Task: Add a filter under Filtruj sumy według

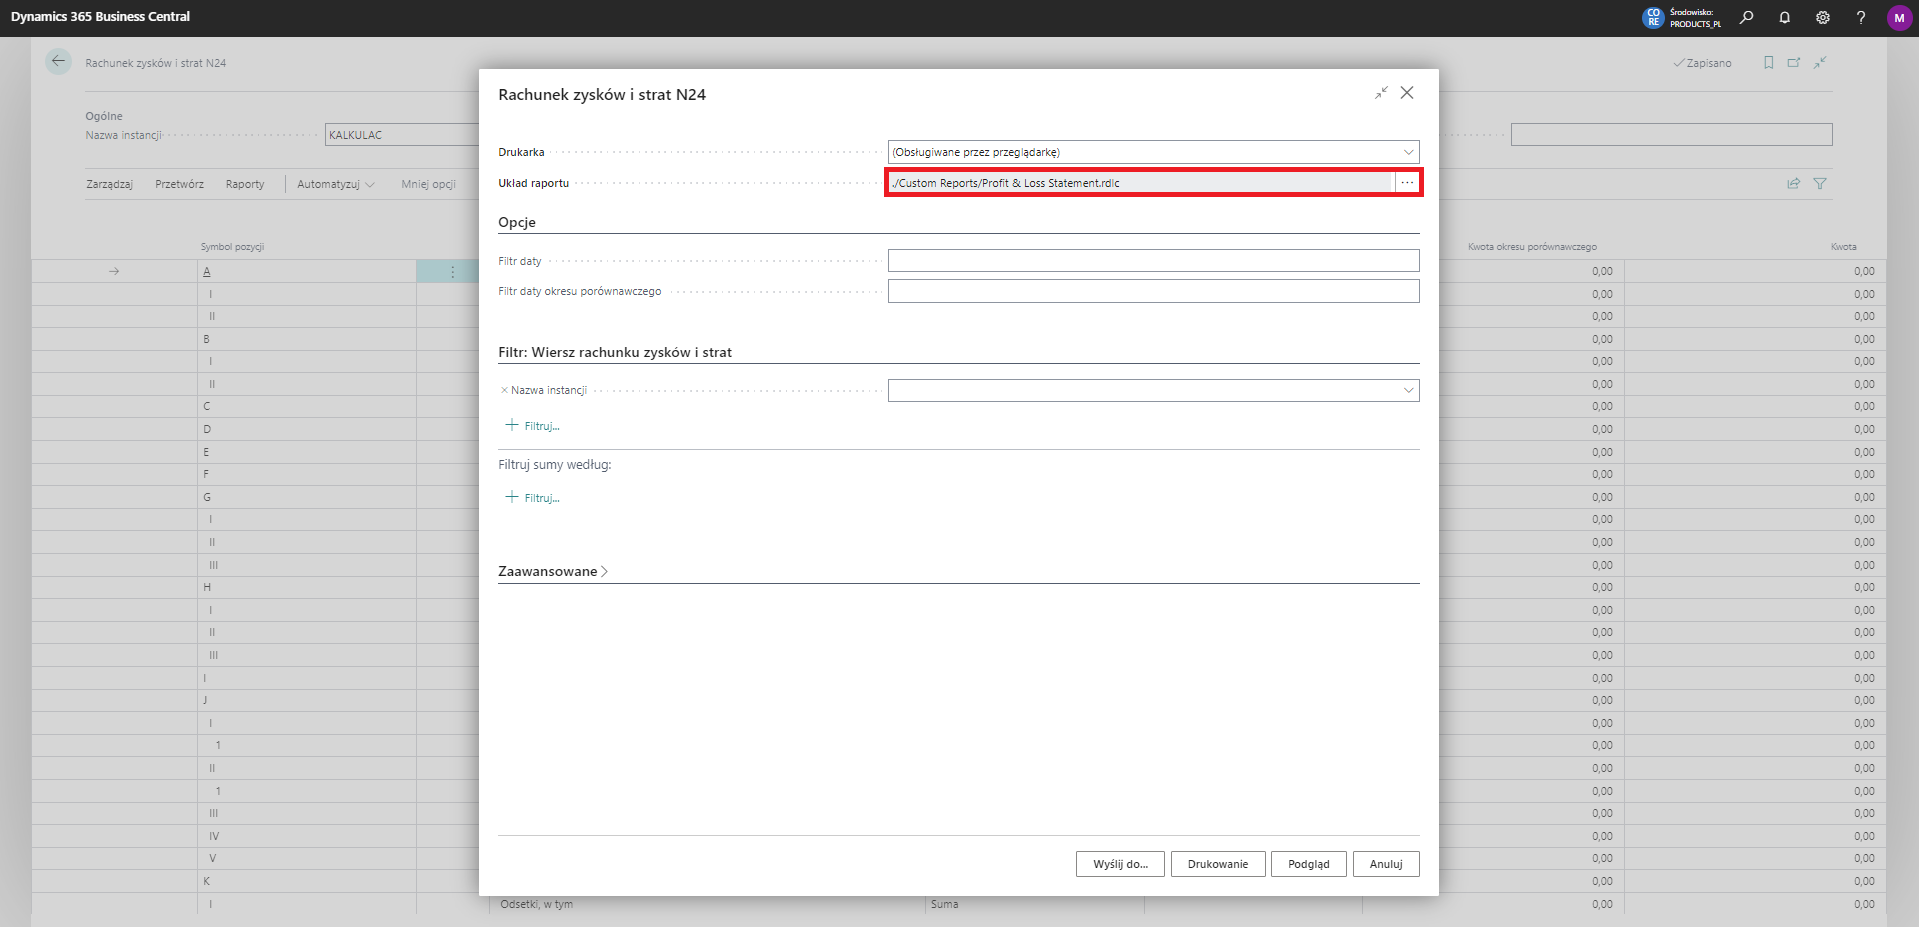Action: (533, 498)
